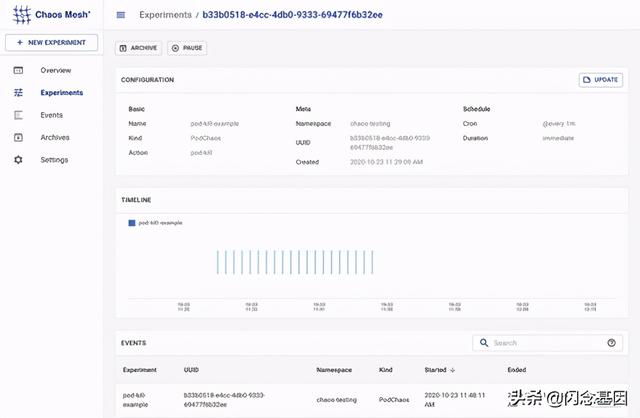Focus the Events search input field

click(x=545, y=343)
